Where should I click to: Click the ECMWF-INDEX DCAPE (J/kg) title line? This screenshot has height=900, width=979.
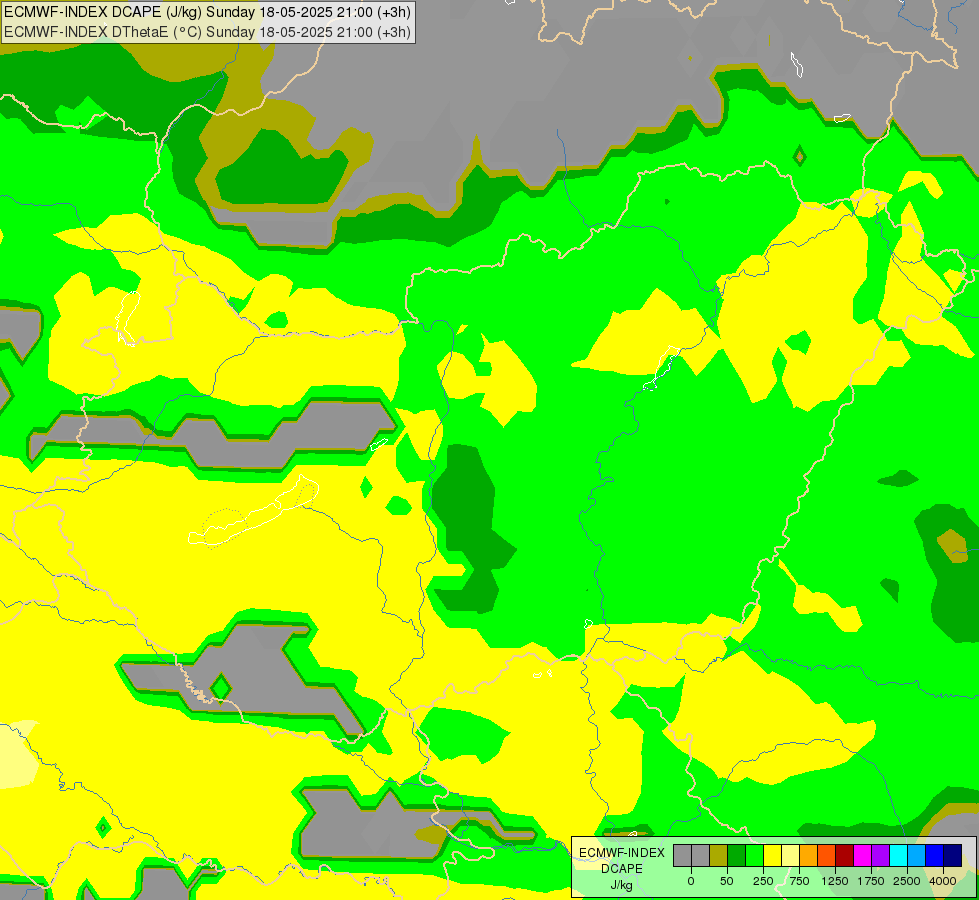[207, 12]
